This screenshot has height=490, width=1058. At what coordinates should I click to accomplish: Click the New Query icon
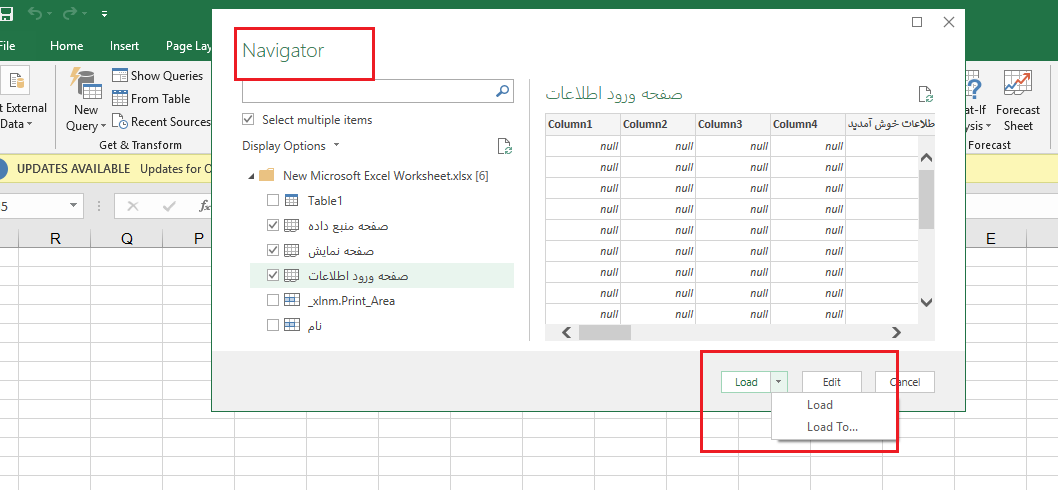coord(86,84)
